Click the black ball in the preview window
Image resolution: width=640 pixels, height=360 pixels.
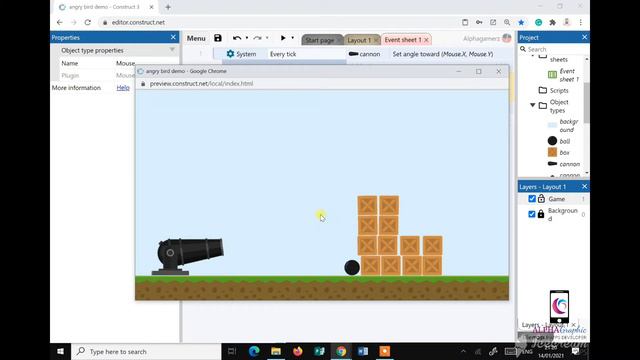coord(352,268)
